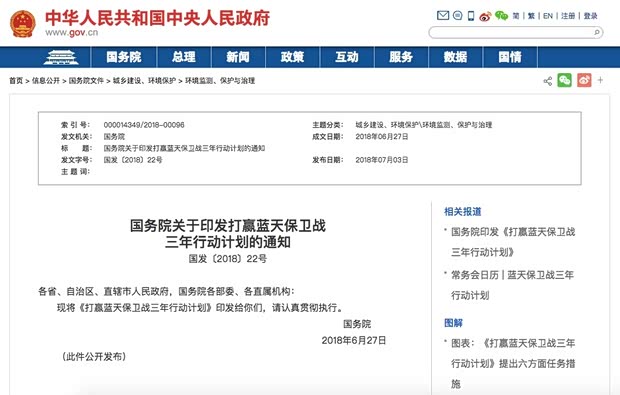Image resolution: width=620 pixels, height=395 pixels.
Task: Open the 政策 nav menu
Action: pyautogui.click(x=293, y=57)
